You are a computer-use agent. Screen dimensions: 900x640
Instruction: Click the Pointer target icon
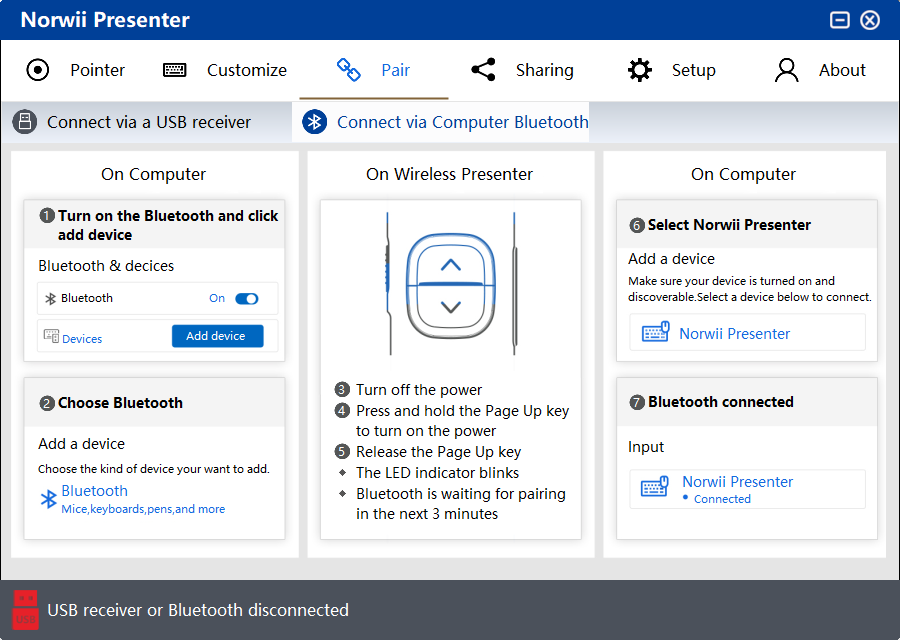[x=38, y=70]
